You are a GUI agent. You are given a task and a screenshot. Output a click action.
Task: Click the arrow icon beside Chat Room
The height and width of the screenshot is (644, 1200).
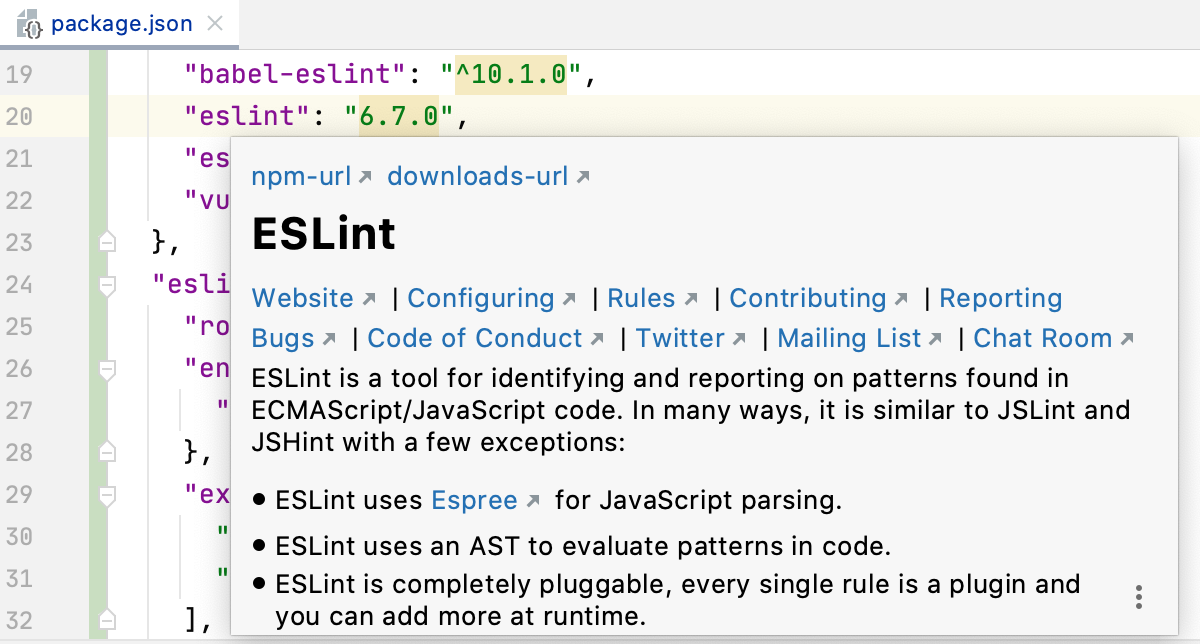(x=1127, y=338)
